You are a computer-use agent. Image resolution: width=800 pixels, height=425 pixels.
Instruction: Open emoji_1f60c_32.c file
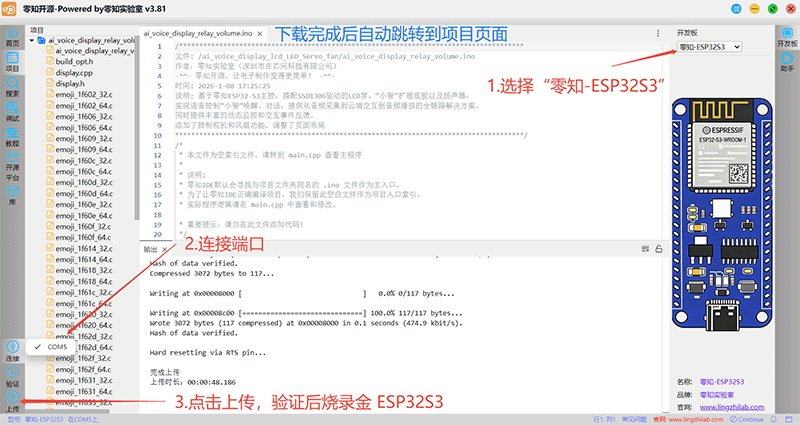point(84,160)
